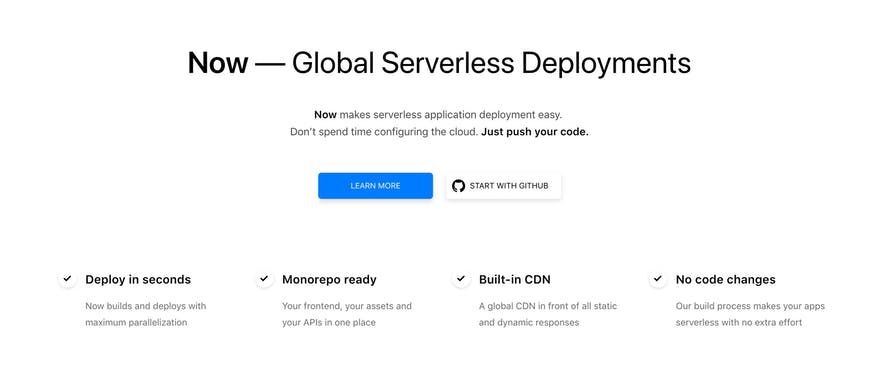Select the Deploy in seconds heading
Viewport: 889px width, 380px height.
tap(138, 280)
